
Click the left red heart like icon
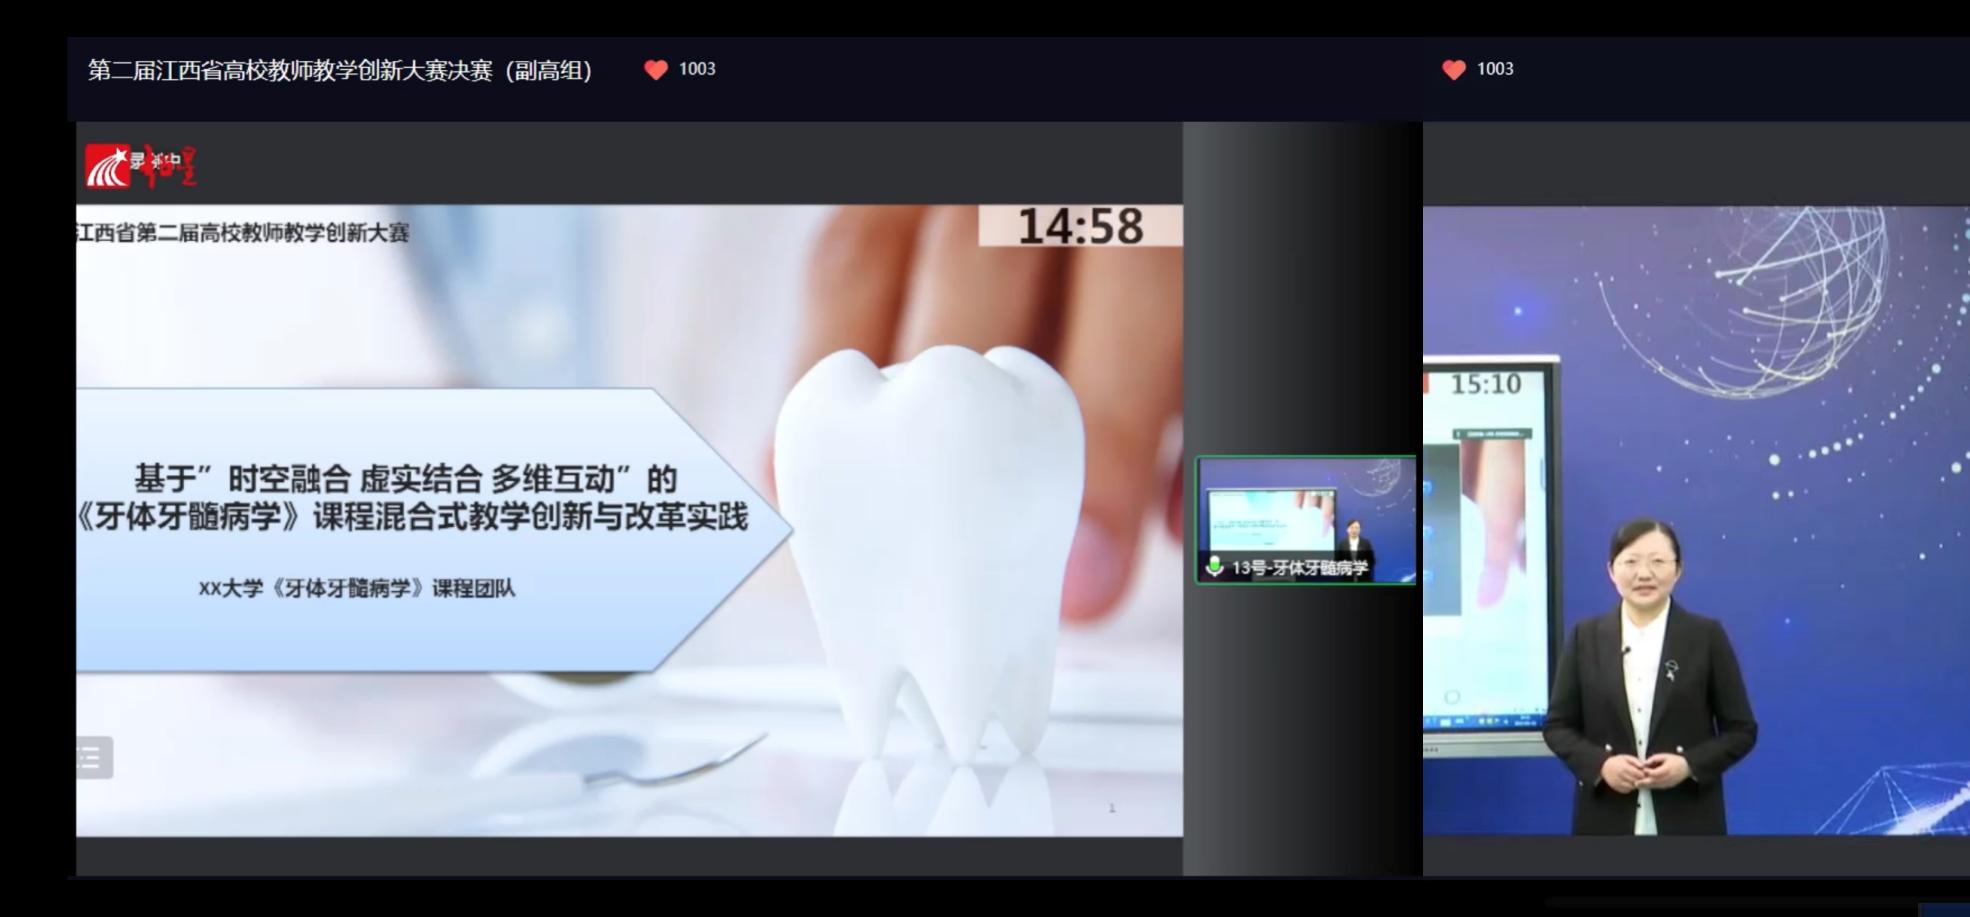pos(656,69)
